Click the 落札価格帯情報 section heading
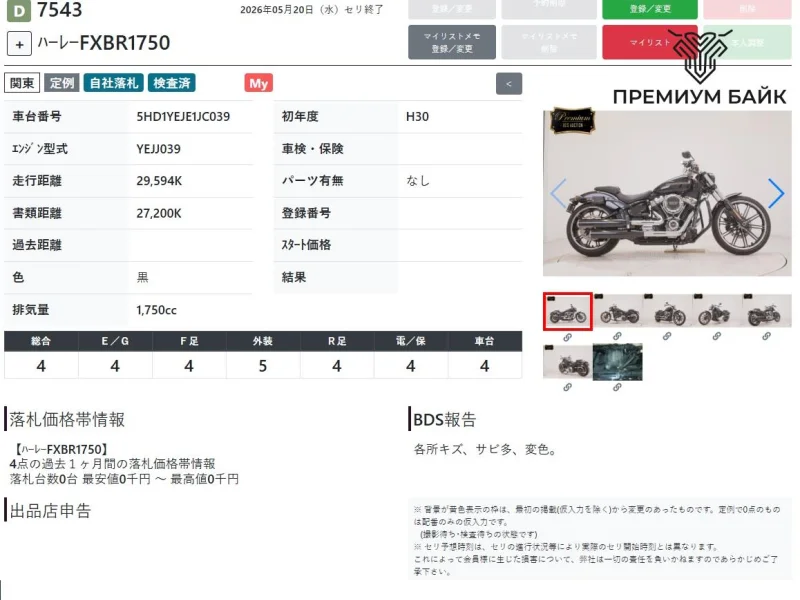The width and height of the screenshot is (800, 600). [x=67, y=419]
